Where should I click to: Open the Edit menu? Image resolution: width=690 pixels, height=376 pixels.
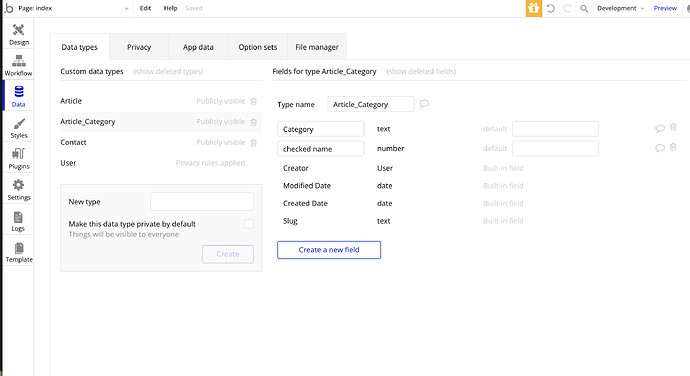click(x=145, y=8)
